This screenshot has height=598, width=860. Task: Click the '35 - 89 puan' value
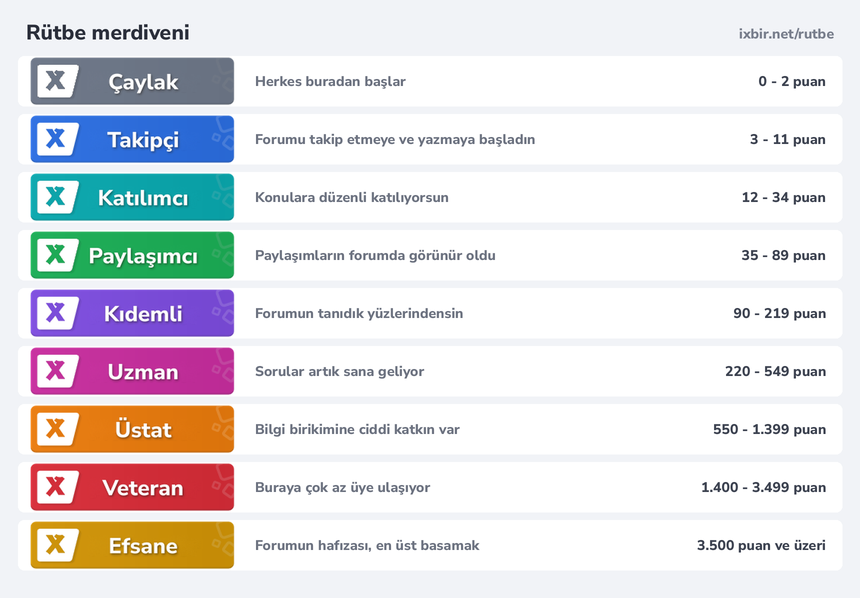(x=784, y=256)
